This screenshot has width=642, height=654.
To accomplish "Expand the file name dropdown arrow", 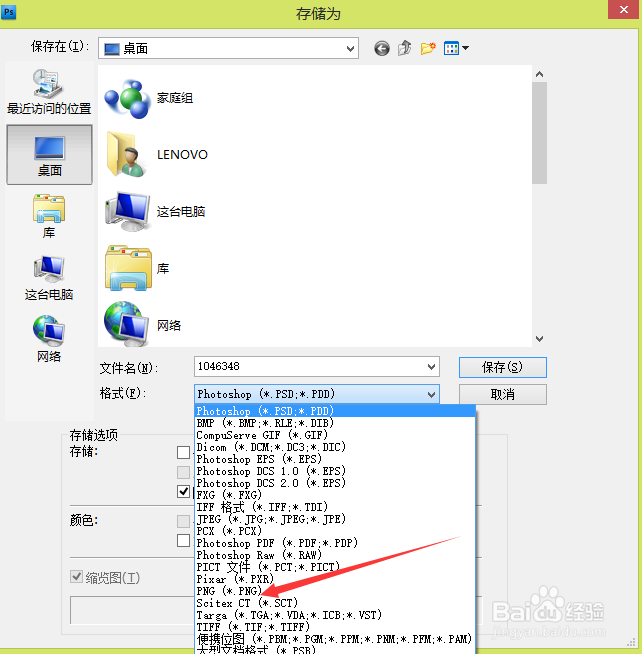I will 431,367.
